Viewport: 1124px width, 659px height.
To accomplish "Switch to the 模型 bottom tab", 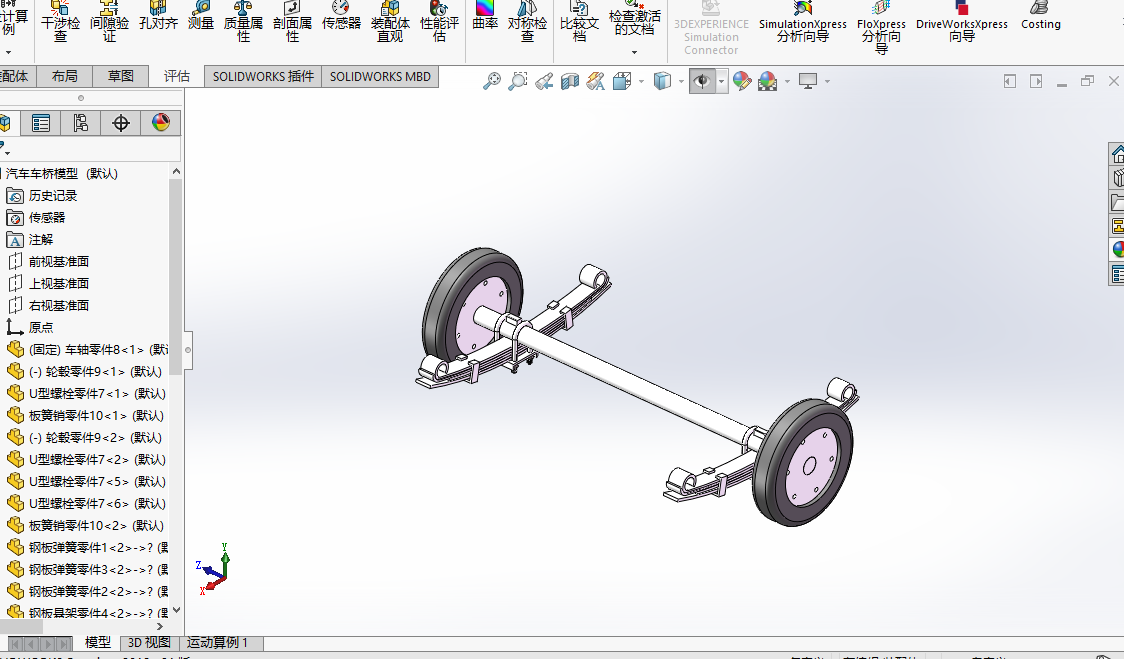I will (x=97, y=643).
